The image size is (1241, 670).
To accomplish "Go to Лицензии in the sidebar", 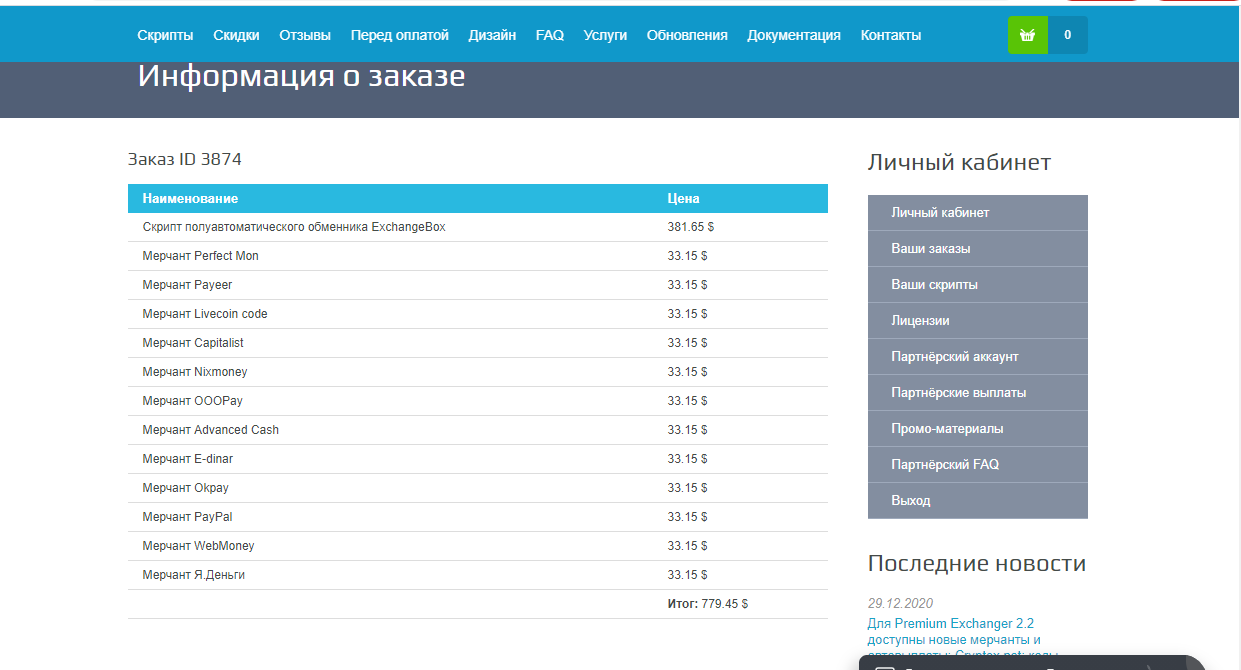I will pos(978,321).
